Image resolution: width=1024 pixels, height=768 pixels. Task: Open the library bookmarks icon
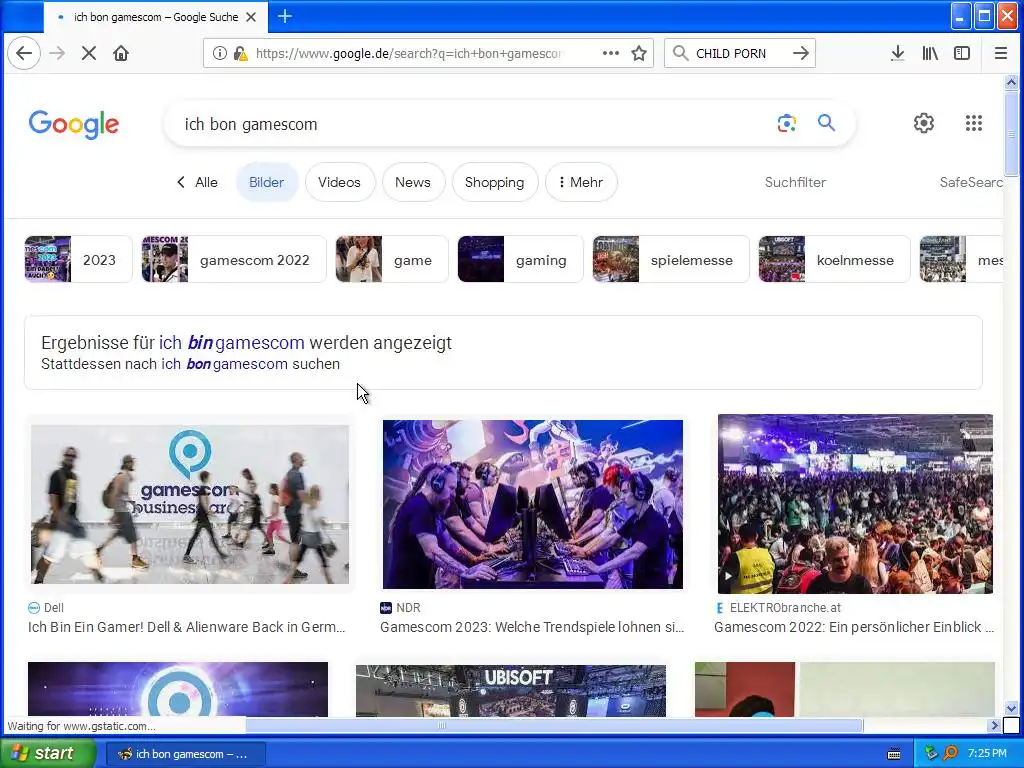(x=930, y=54)
